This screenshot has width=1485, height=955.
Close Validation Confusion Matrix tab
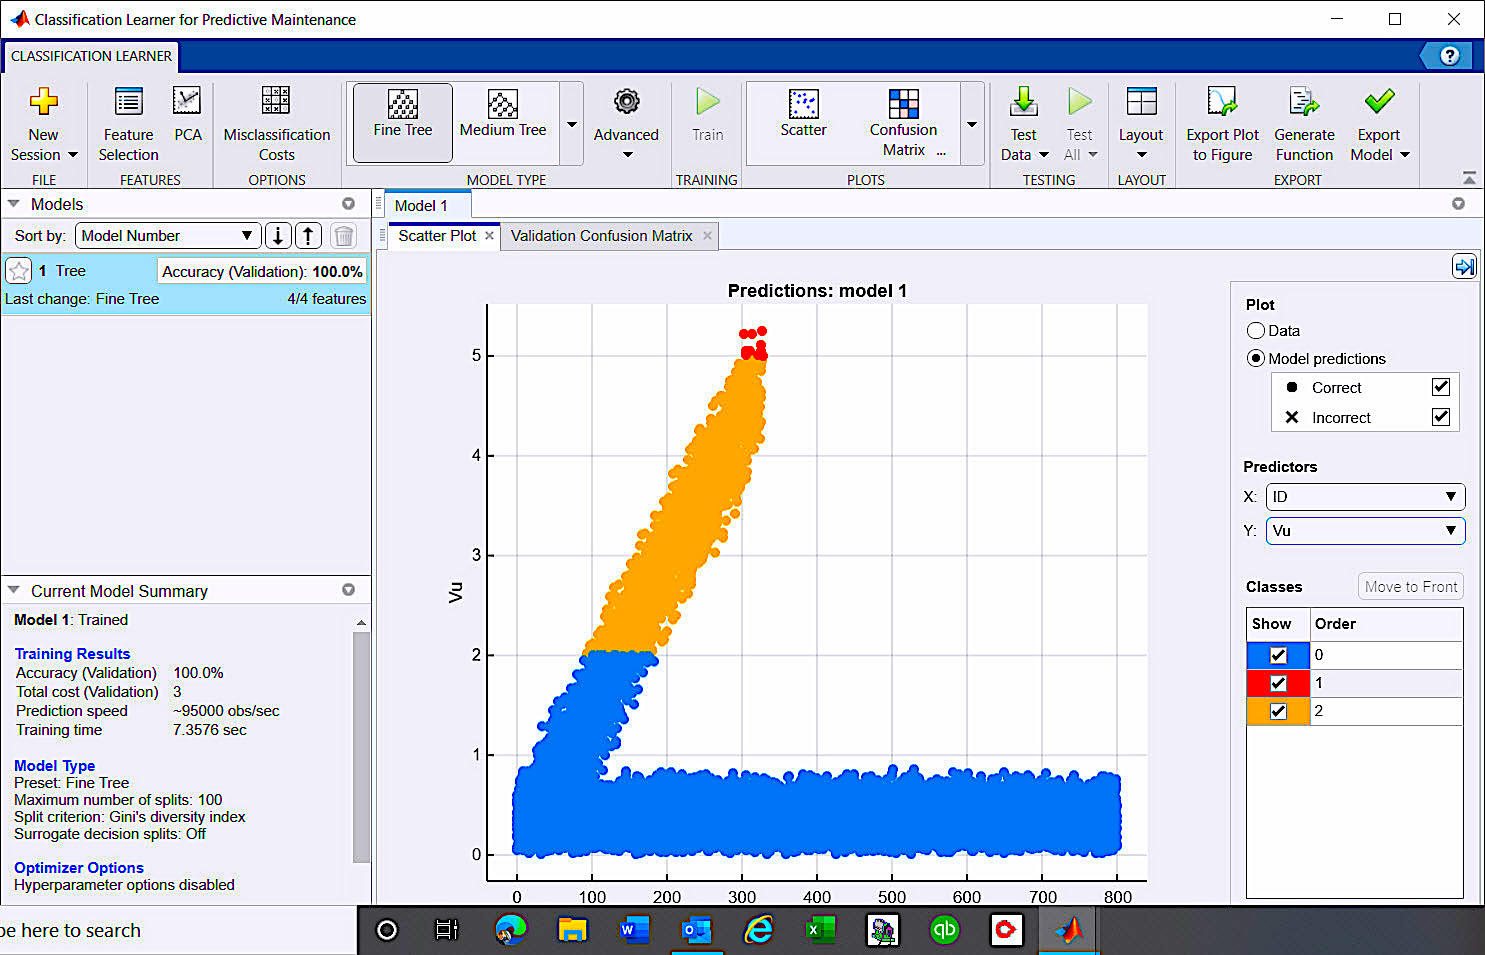click(x=707, y=236)
